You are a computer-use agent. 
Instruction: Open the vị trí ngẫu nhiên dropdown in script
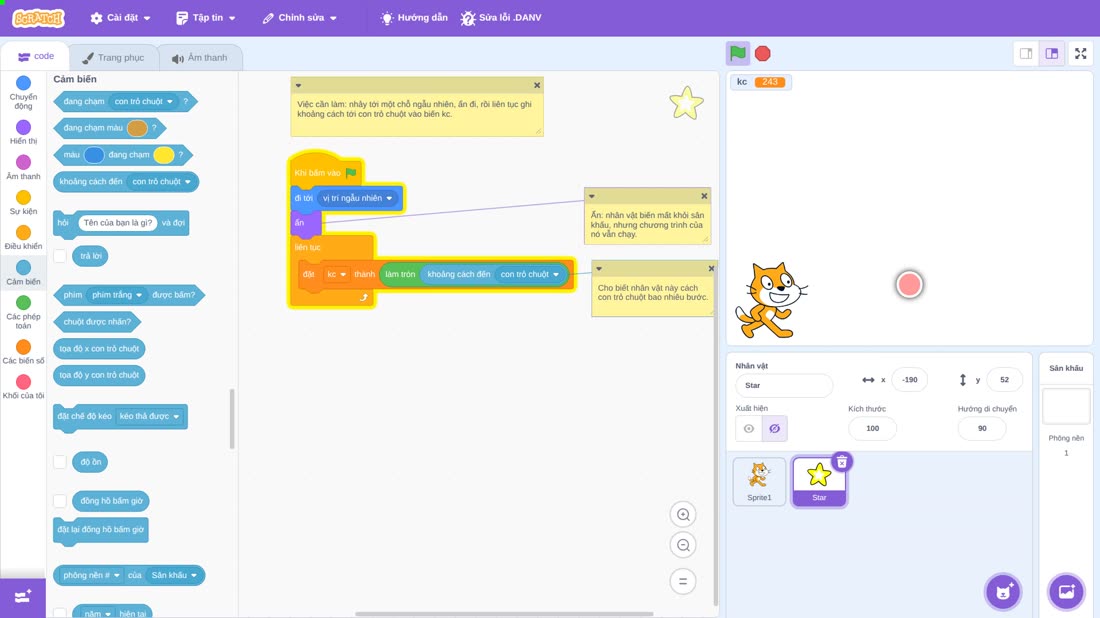pos(358,199)
